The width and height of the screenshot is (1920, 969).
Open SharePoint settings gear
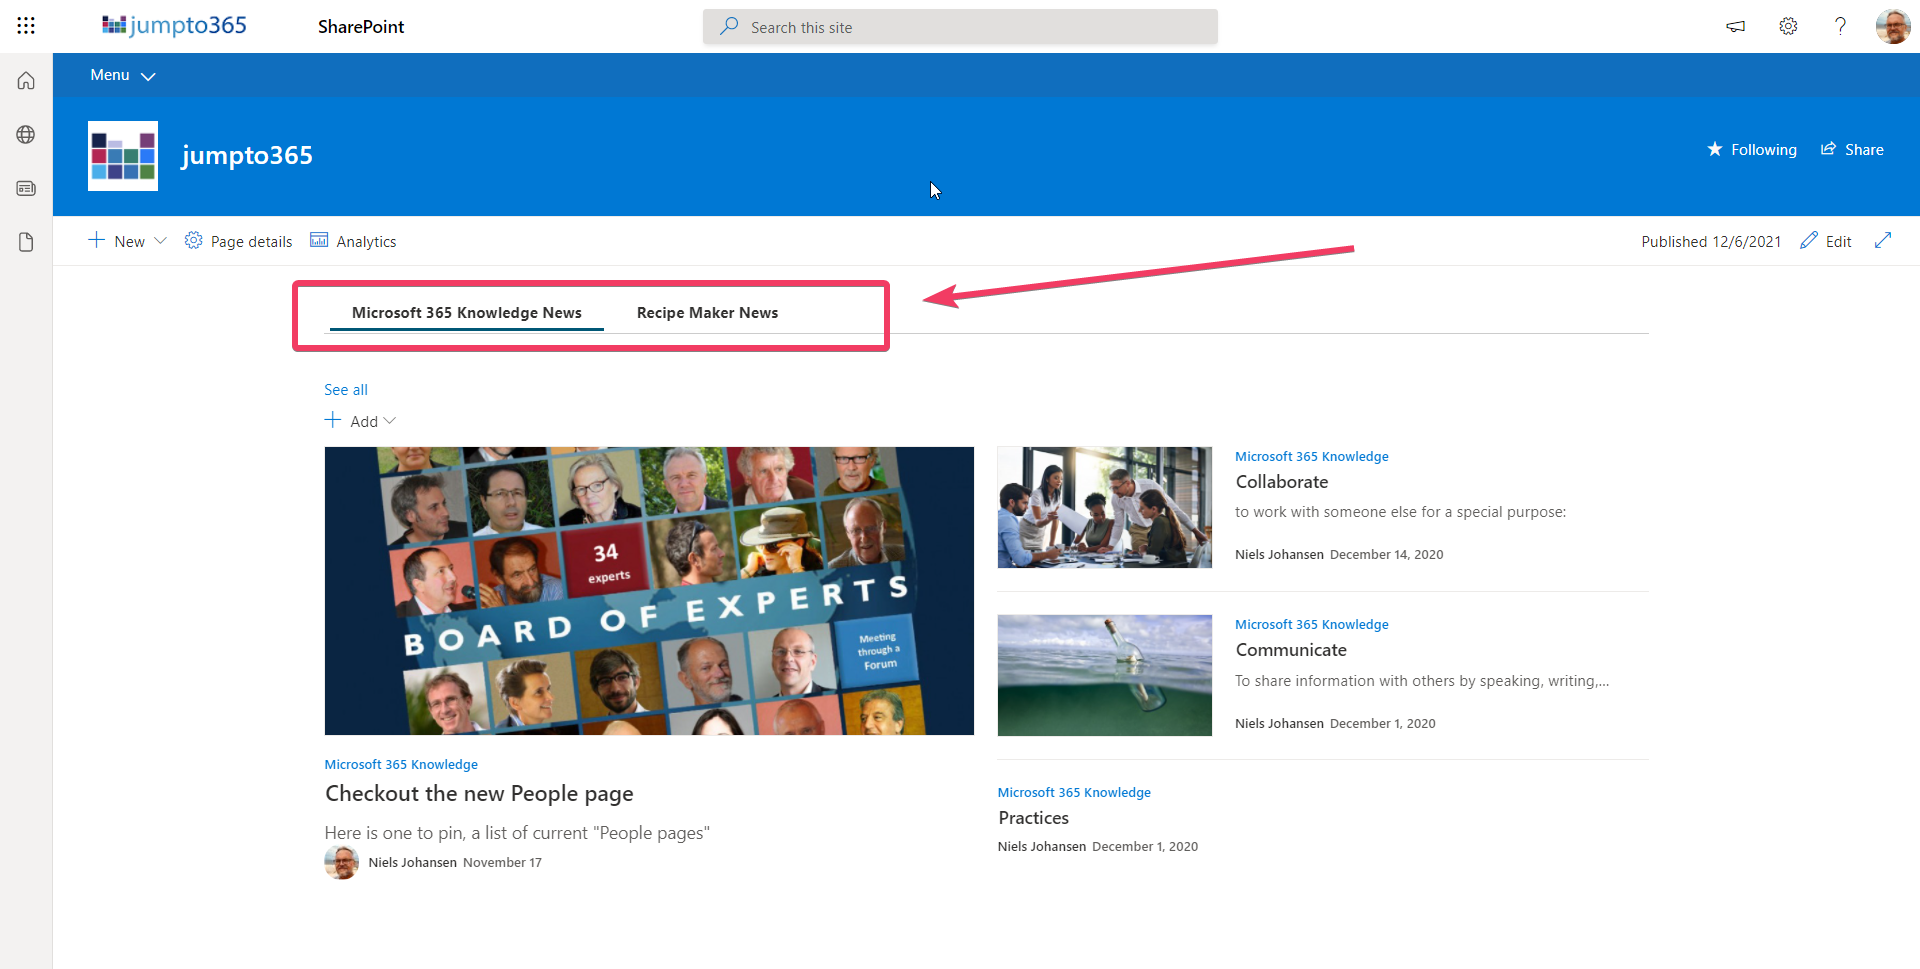1788,26
